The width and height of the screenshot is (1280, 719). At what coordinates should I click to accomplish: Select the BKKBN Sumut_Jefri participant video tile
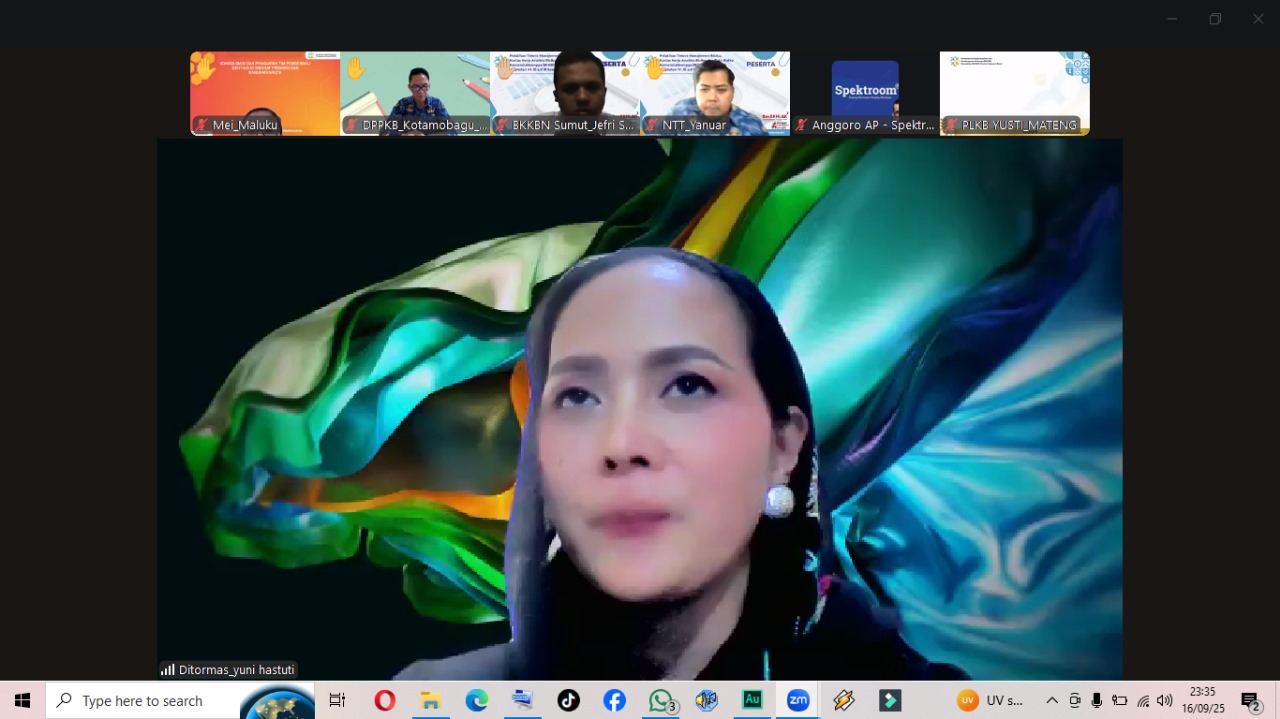tap(565, 93)
